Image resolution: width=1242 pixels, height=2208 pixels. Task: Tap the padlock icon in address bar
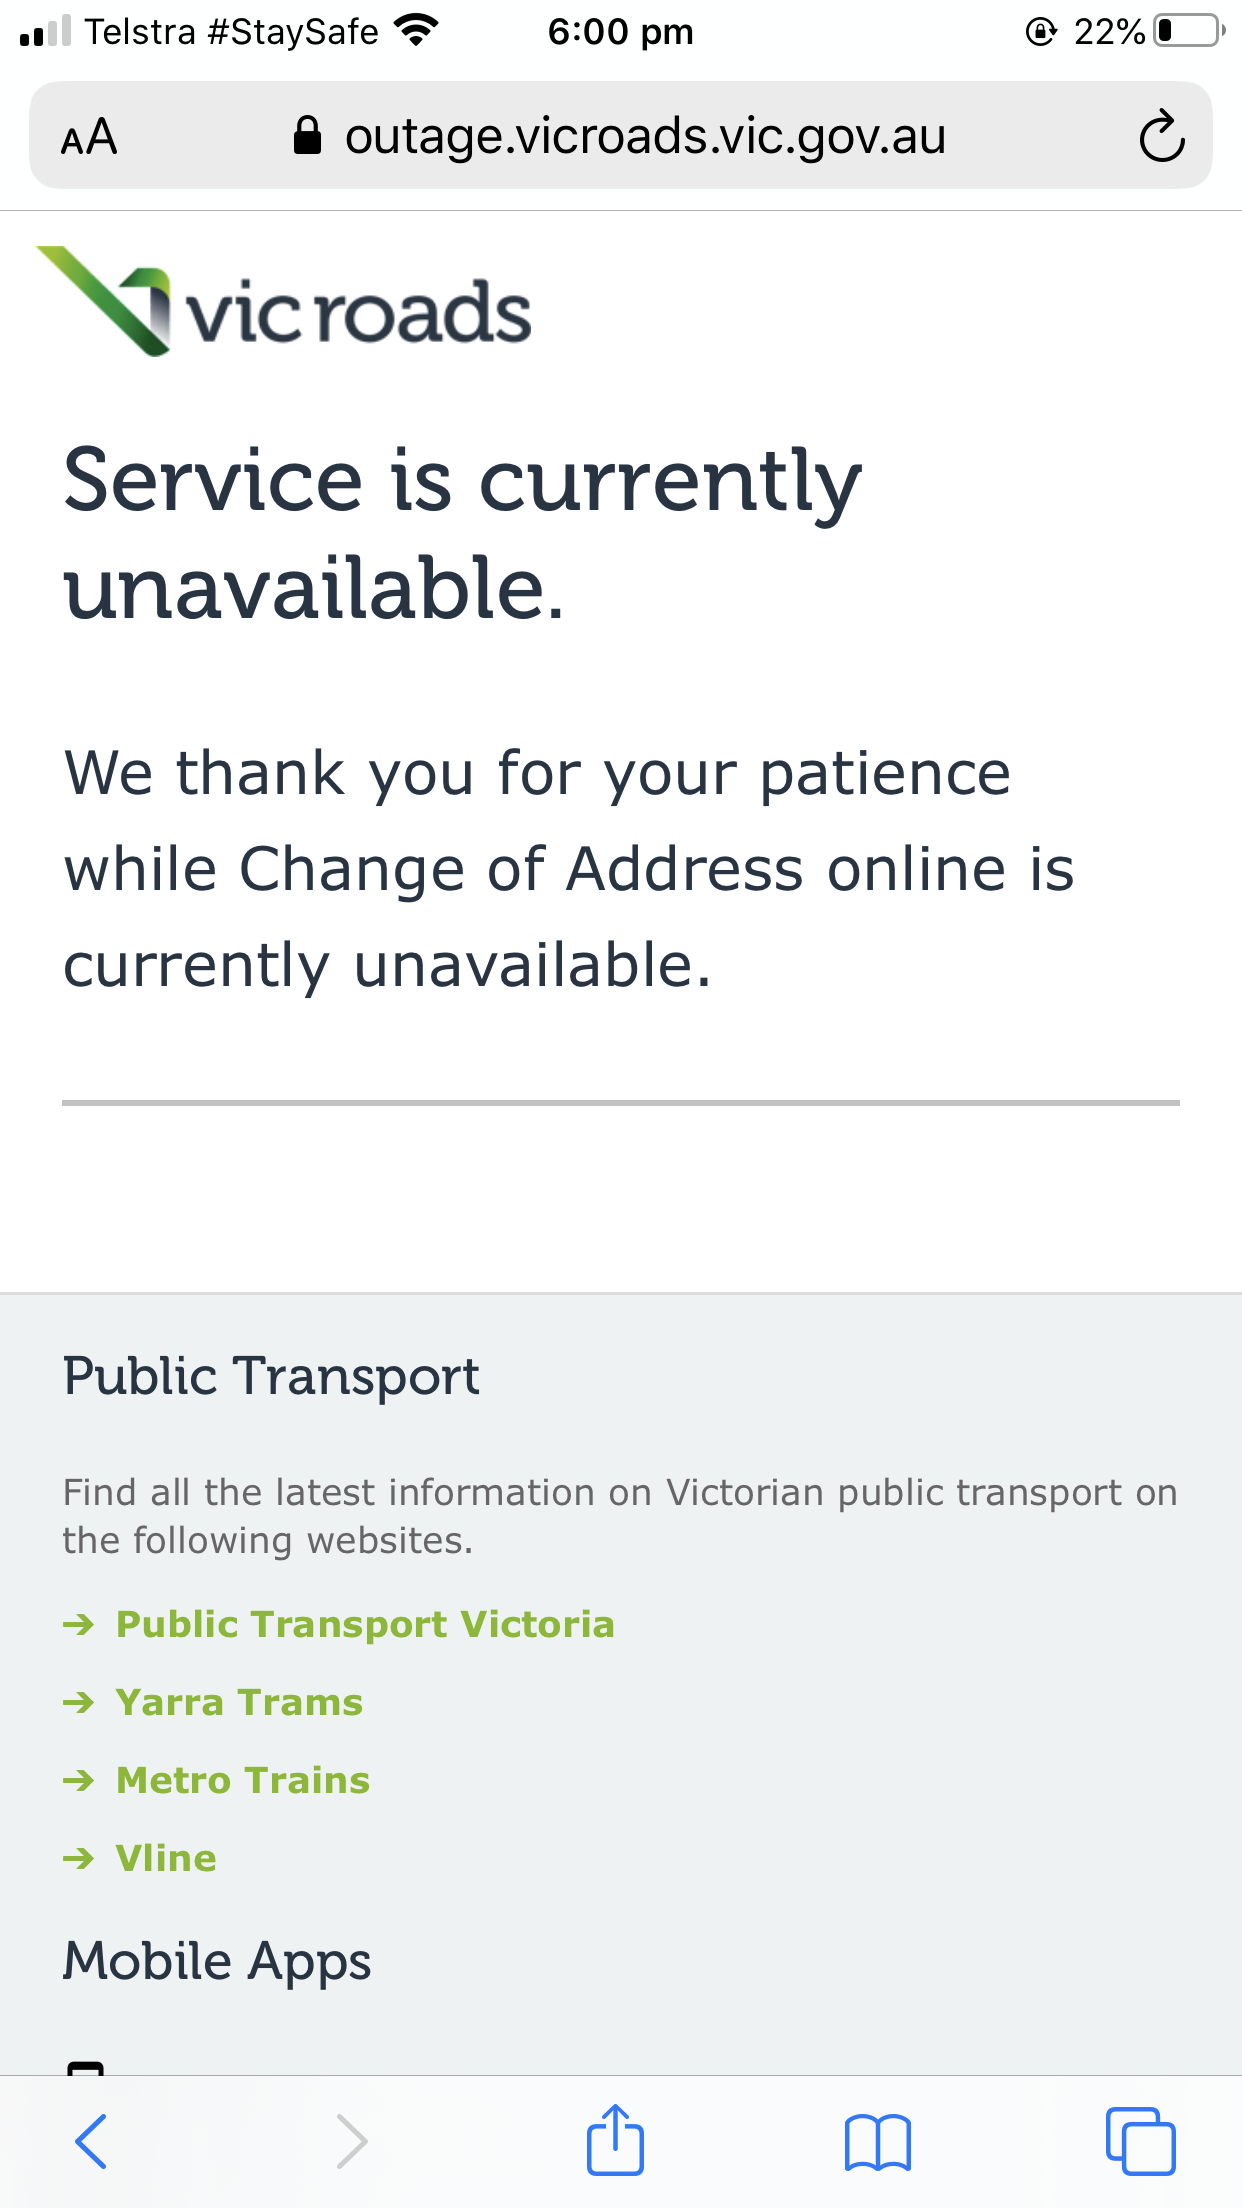point(307,136)
